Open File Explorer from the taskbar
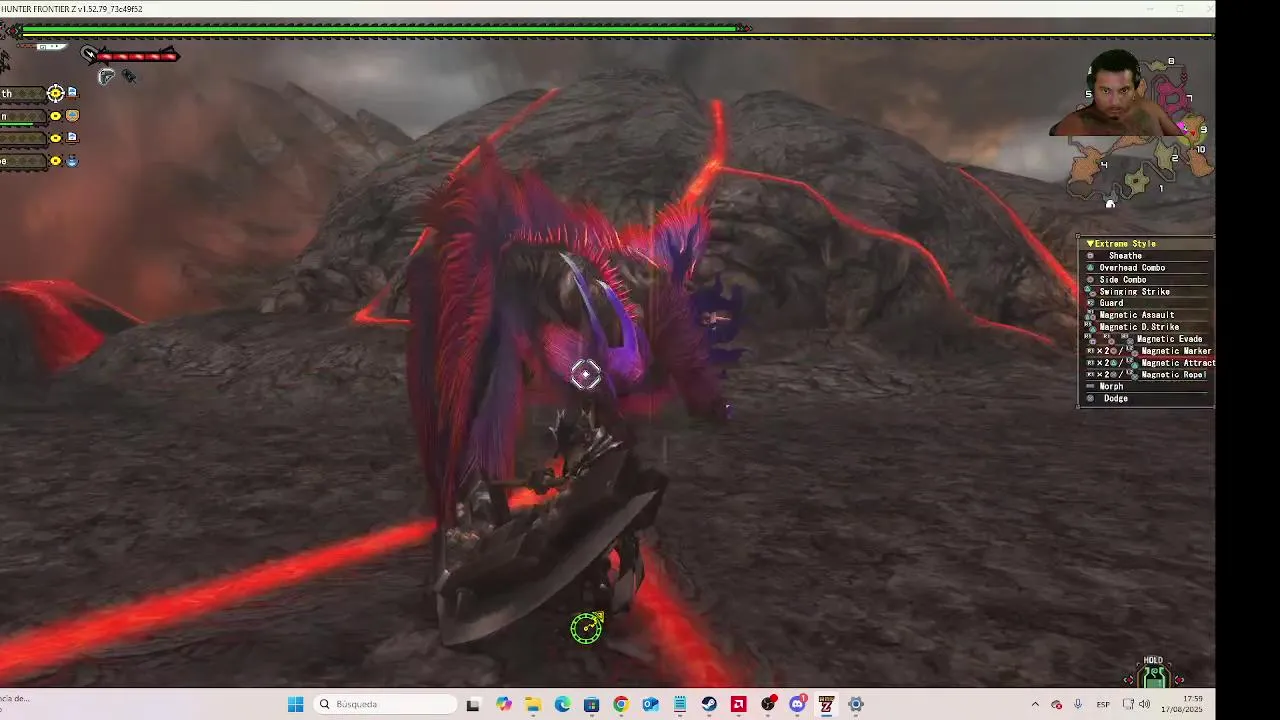This screenshot has height=720, width=1280. 532,704
